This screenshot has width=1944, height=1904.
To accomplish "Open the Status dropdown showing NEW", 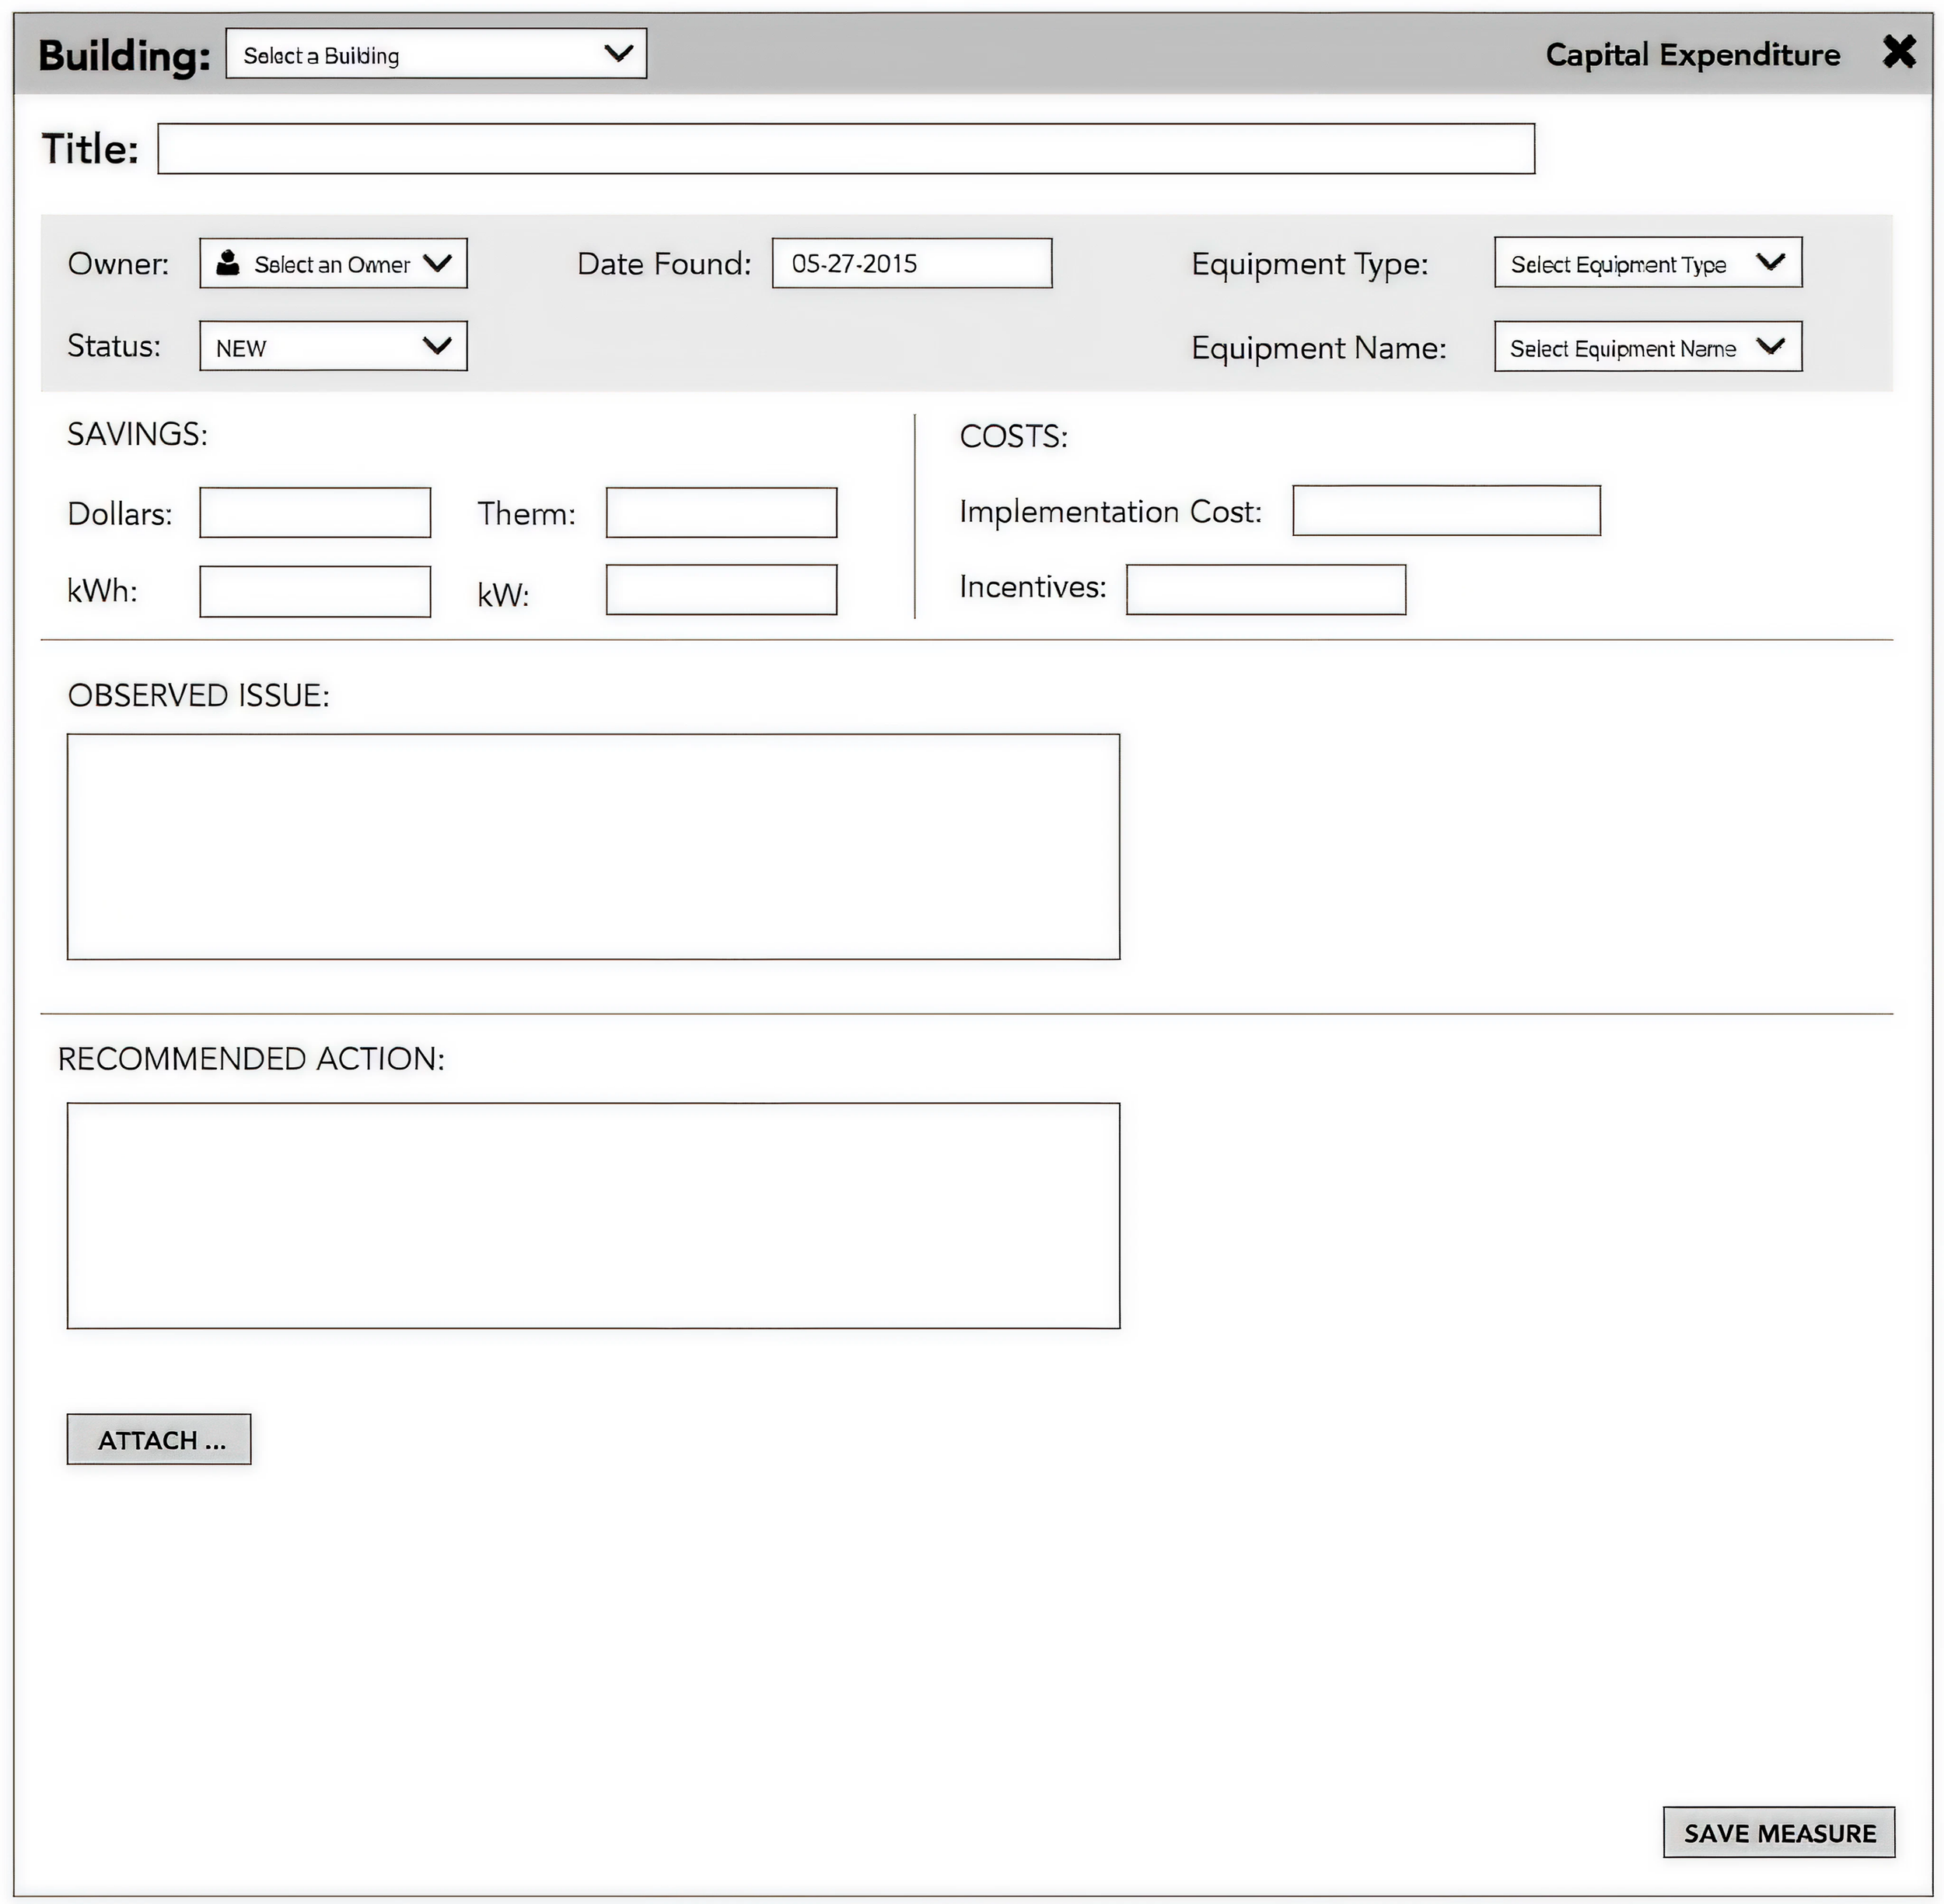I will coord(333,346).
